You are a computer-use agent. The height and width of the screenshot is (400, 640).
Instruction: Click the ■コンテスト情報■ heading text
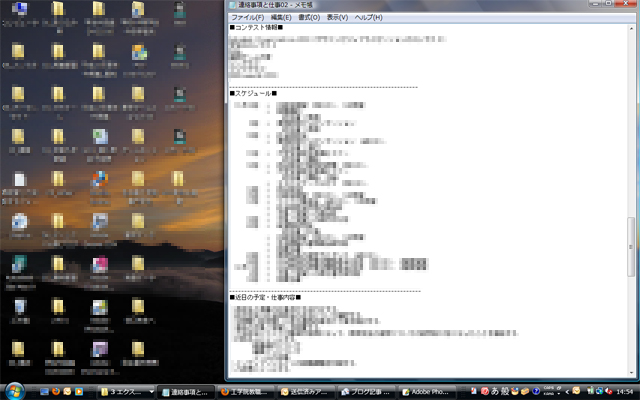(x=256, y=27)
